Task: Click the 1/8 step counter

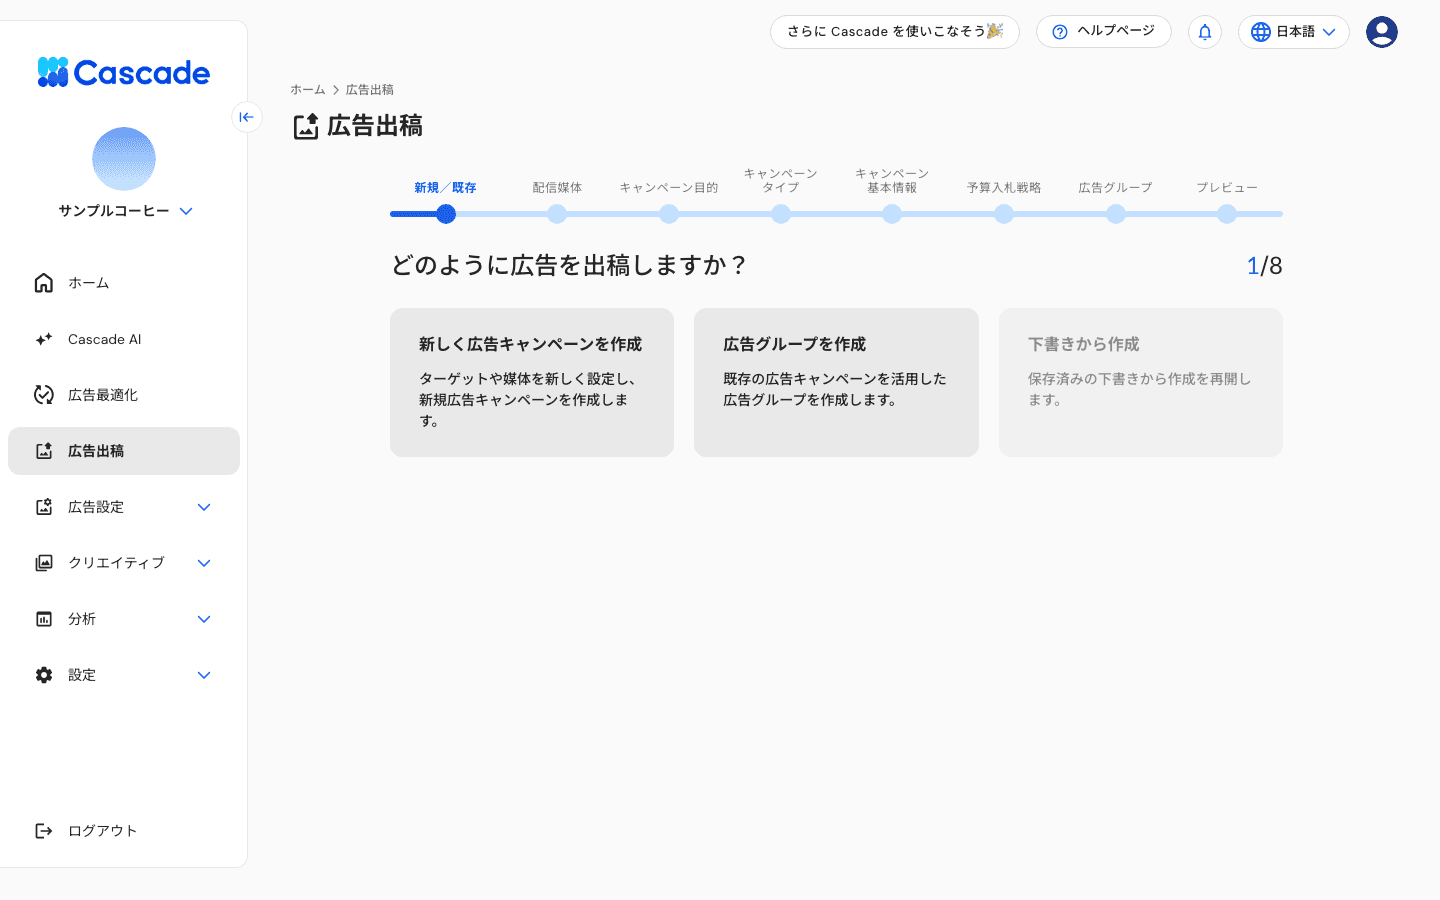Action: [1264, 266]
